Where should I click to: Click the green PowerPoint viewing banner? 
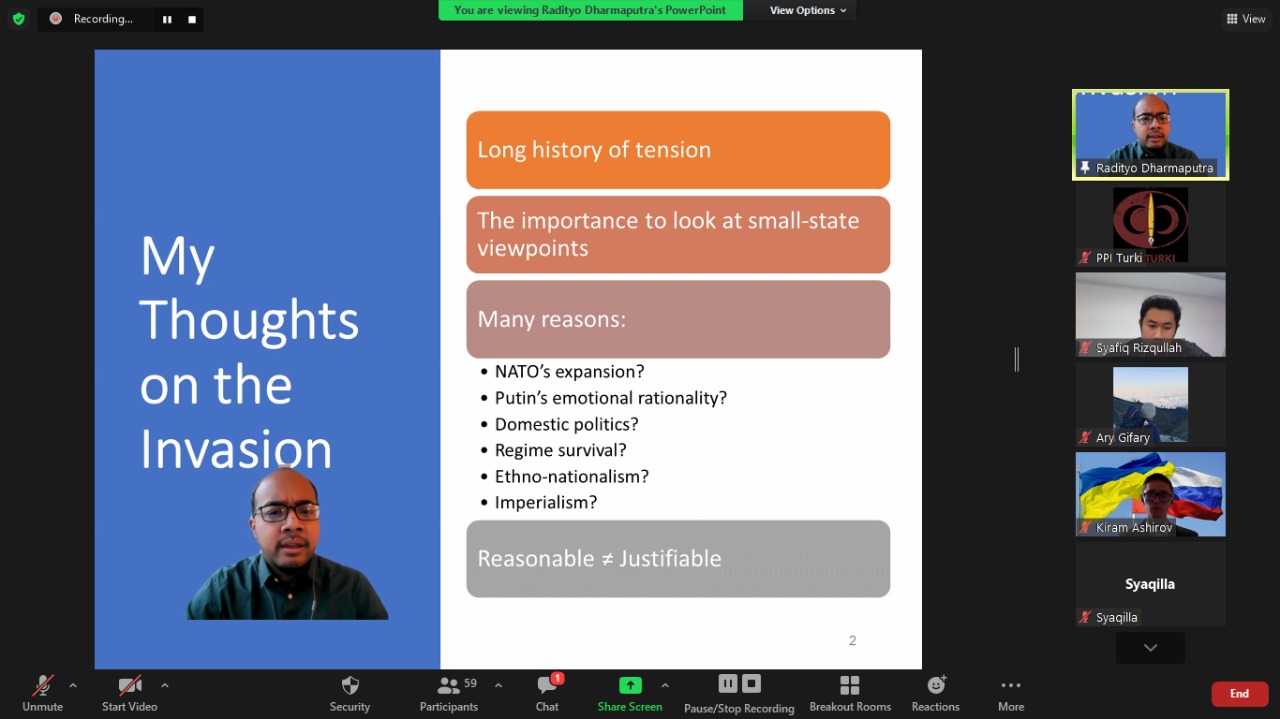pos(590,10)
